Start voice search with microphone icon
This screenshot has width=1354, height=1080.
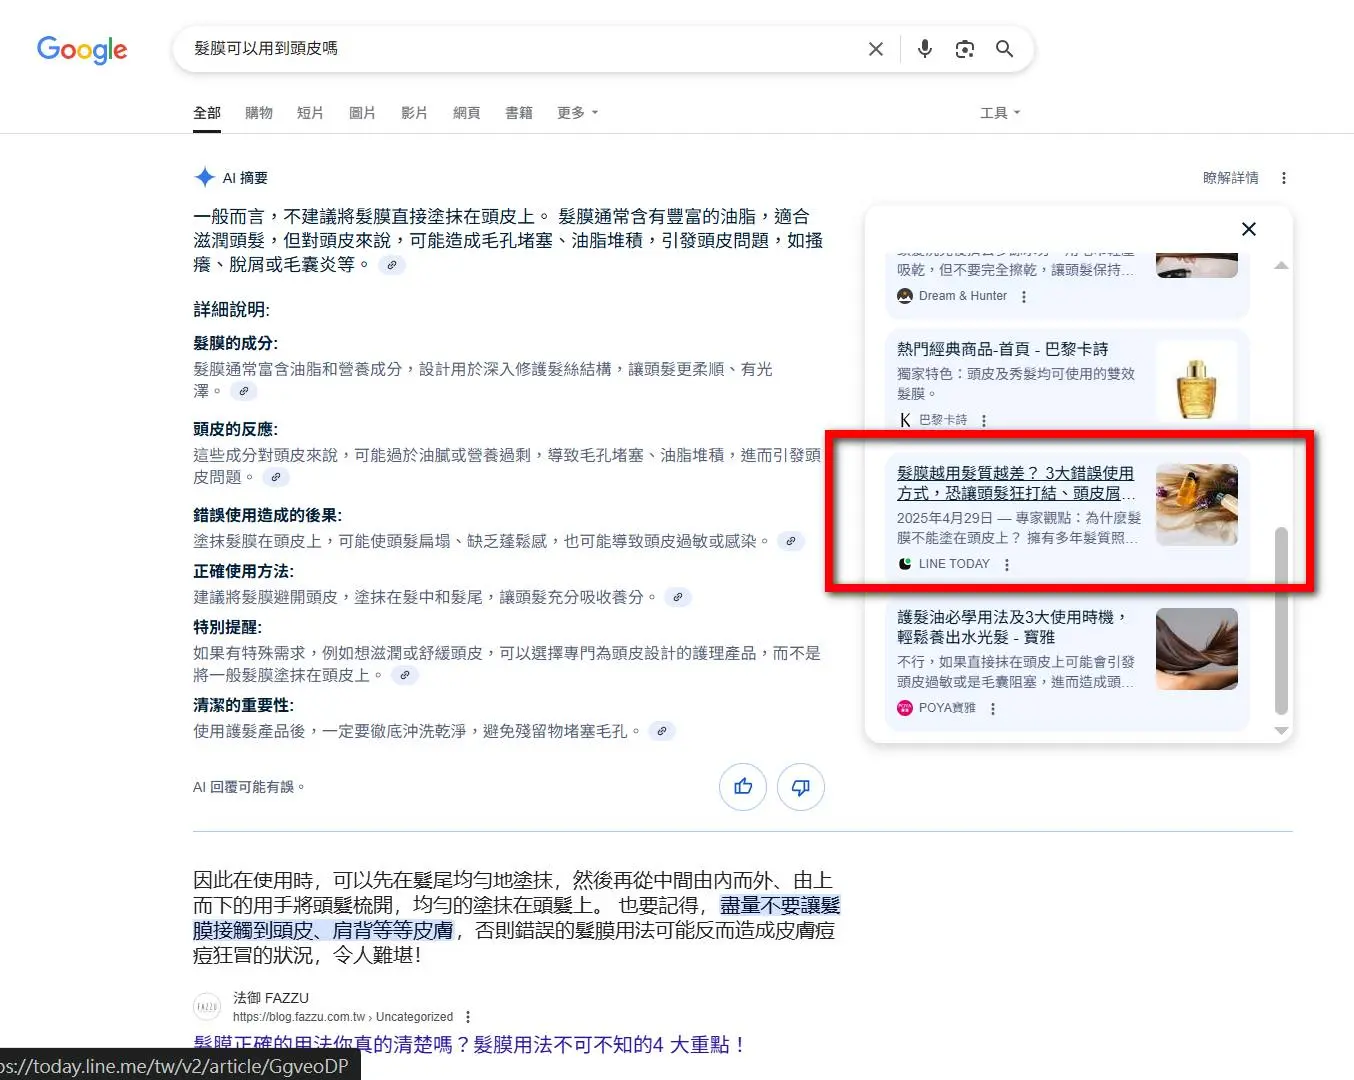click(x=925, y=49)
